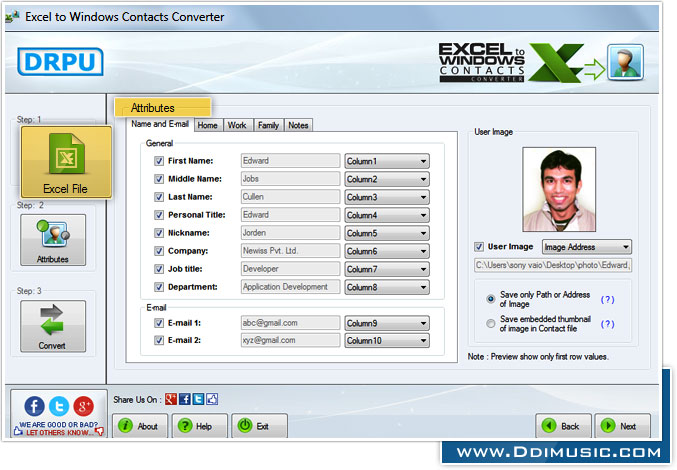Uncheck the Middle Name checkbox
The width and height of the screenshot is (677, 470).
point(159,179)
